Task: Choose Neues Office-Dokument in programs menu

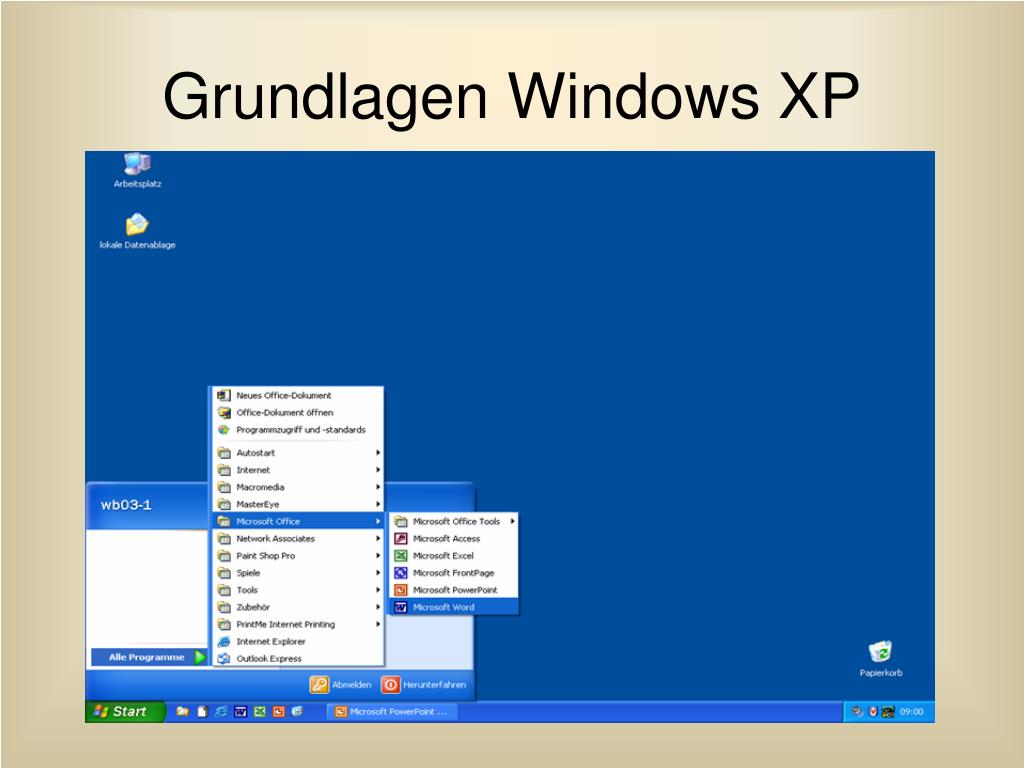Action: [x=299, y=396]
